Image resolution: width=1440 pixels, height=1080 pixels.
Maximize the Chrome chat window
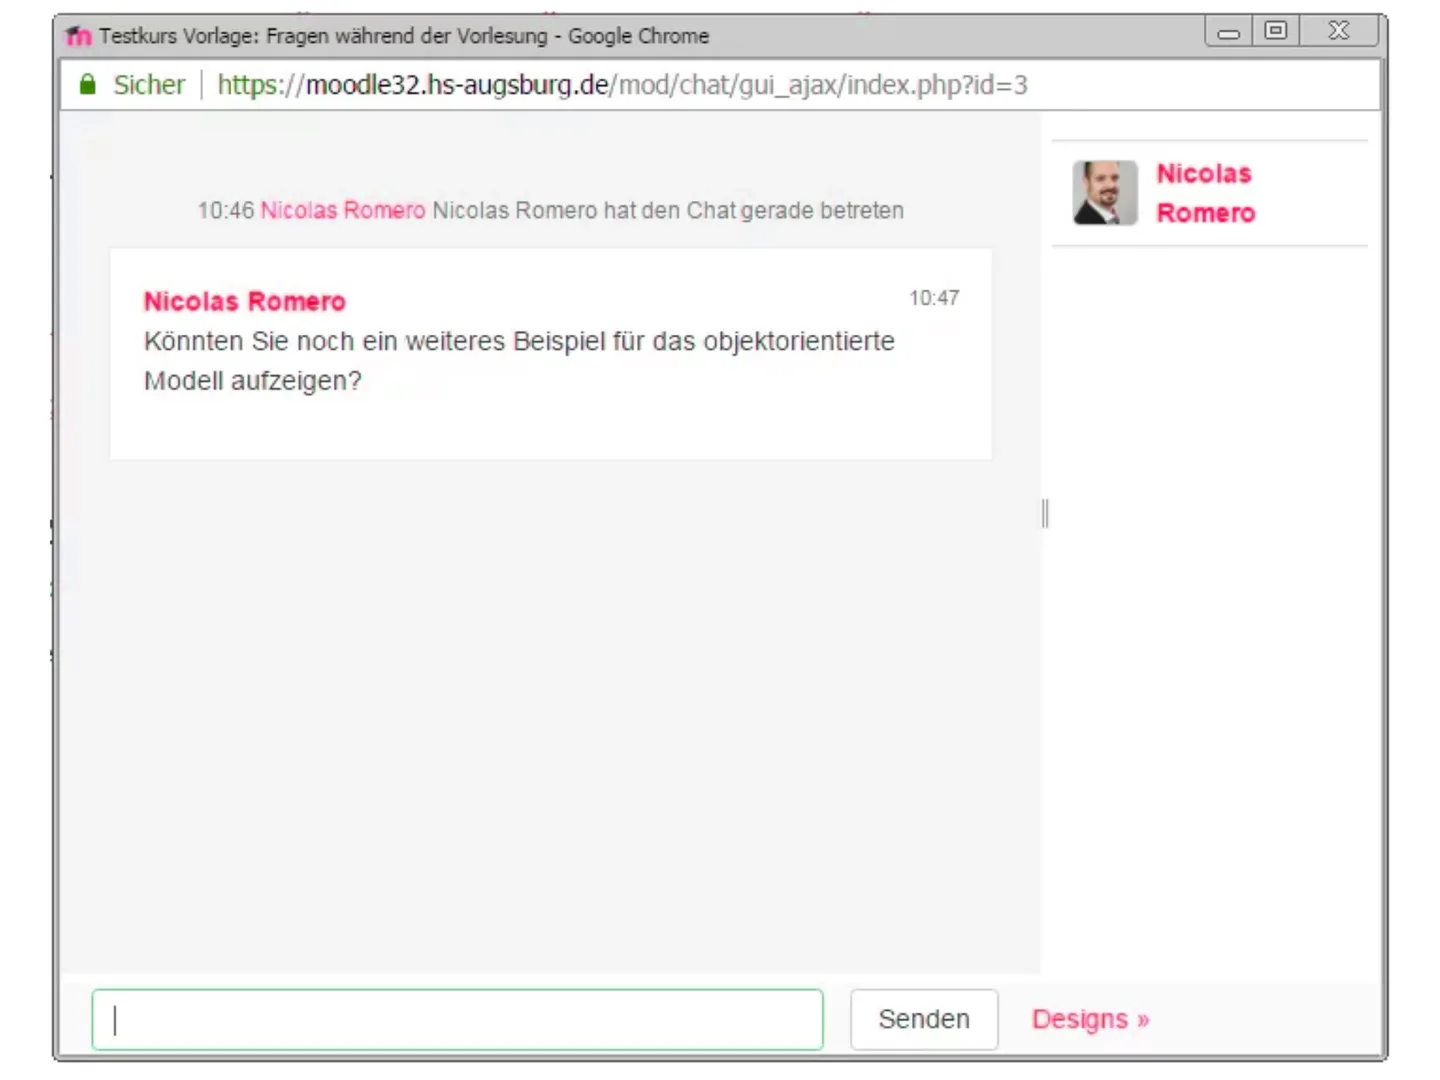point(1276,31)
